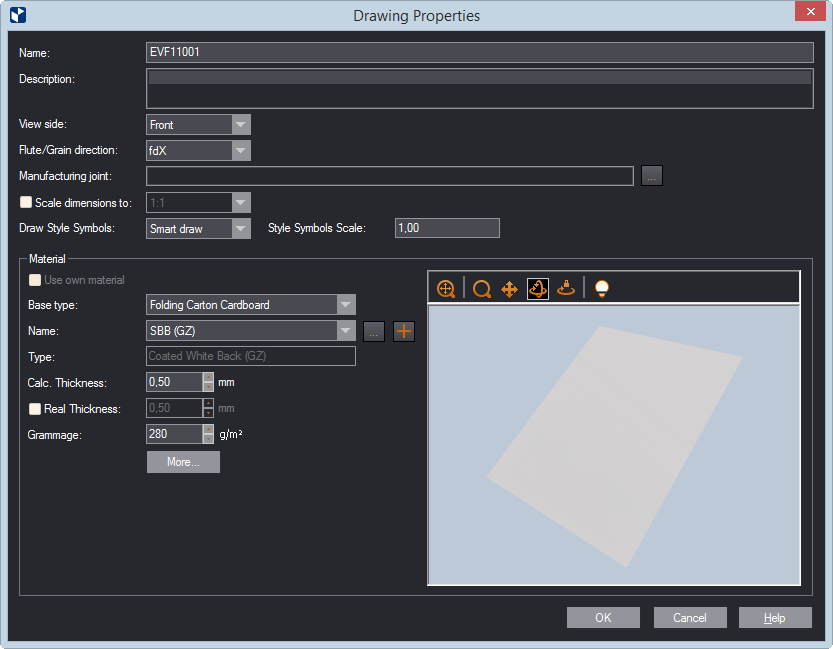Click the orange plus button to add a material

pyautogui.click(x=404, y=331)
